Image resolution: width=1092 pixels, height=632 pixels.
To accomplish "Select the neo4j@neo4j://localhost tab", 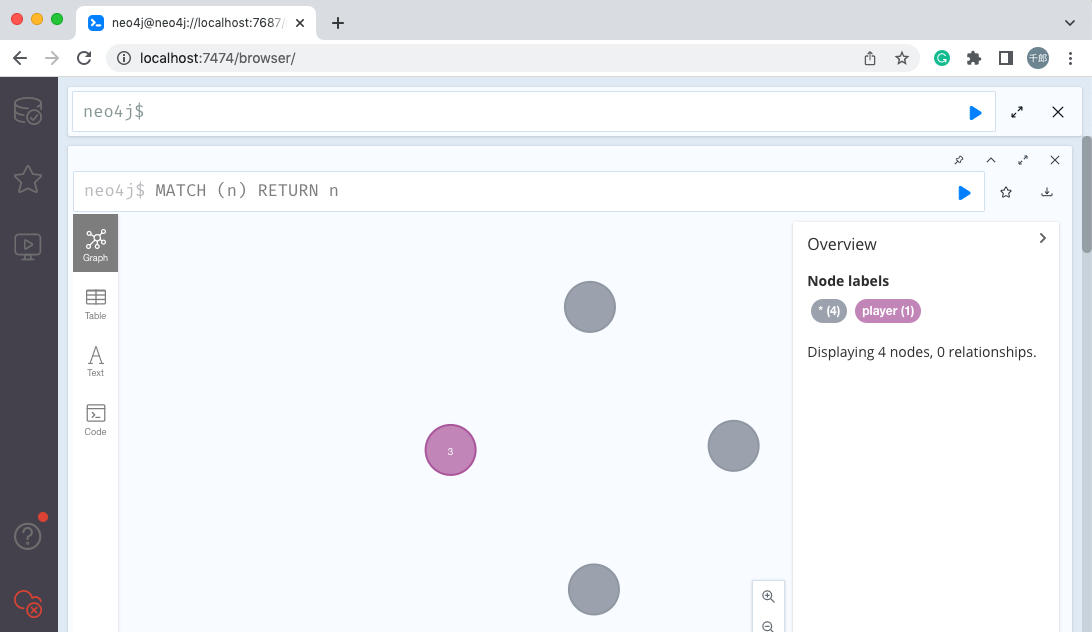I will (x=196, y=23).
